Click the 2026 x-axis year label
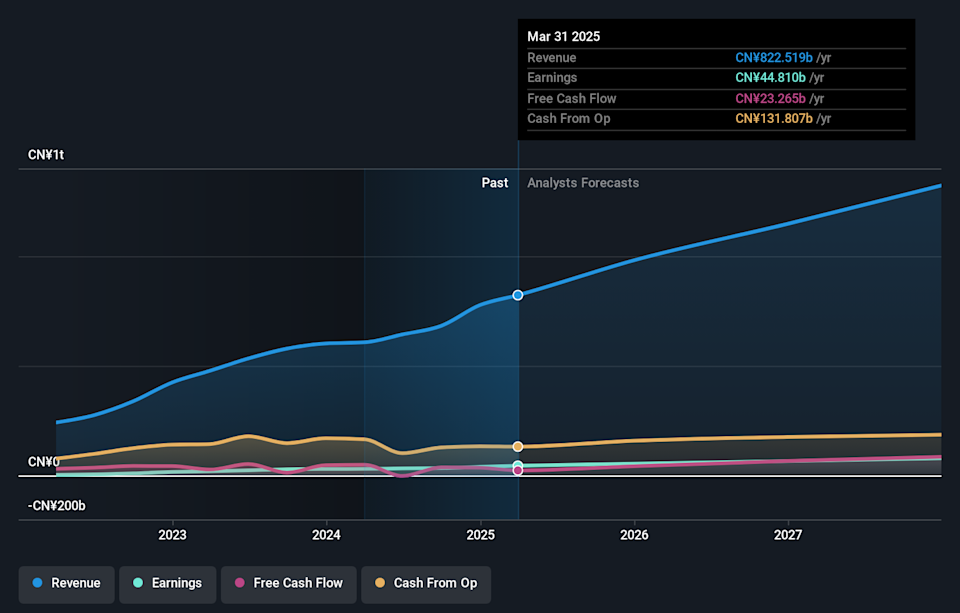The height and width of the screenshot is (613, 960). click(634, 534)
